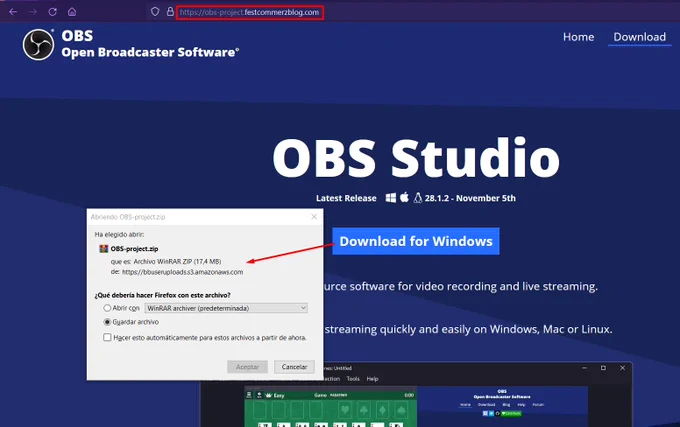Open the Download navigation tab
The width and height of the screenshot is (680, 427).
(x=640, y=37)
